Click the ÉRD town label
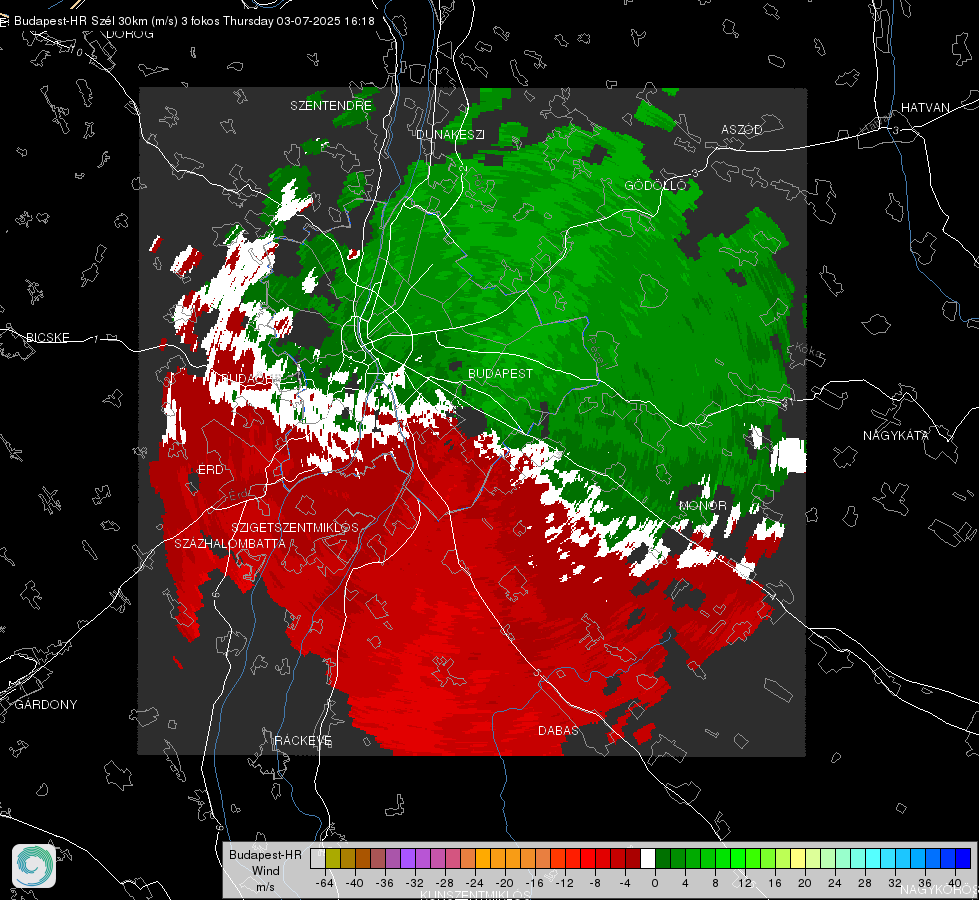This screenshot has height=900, width=979. point(210,469)
